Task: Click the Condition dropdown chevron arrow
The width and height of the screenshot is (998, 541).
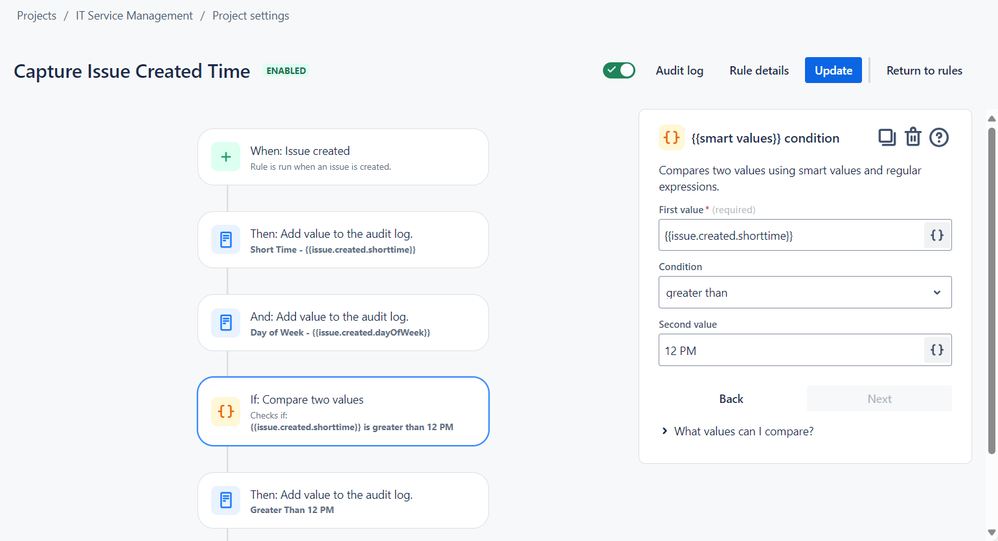Action: [x=937, y=293]
